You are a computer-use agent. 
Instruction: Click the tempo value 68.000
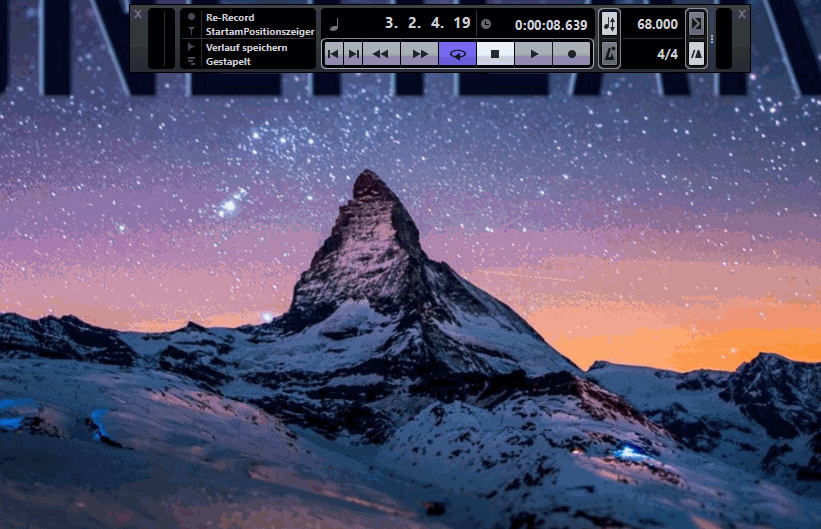pyautogui.click(x=657, y=24)
